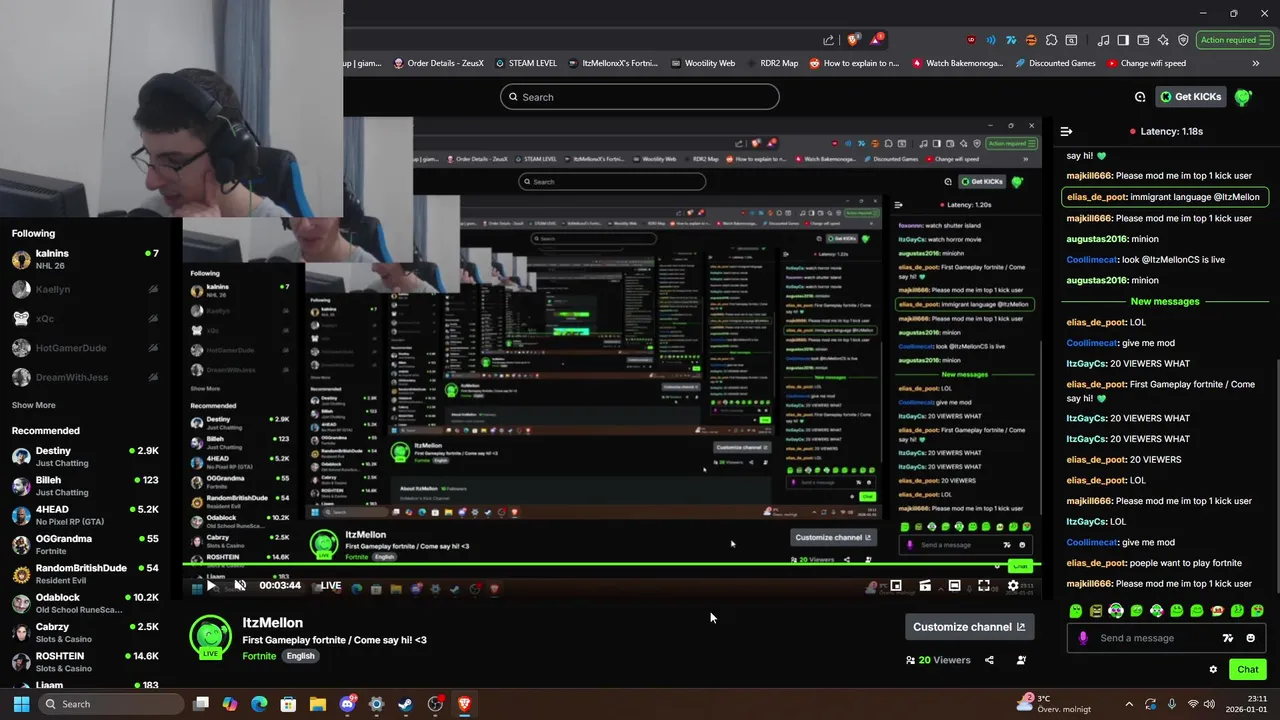Click the Brave VPN shield icon
Screen dimensions: 1280x720
click(x=1183, y=40)
